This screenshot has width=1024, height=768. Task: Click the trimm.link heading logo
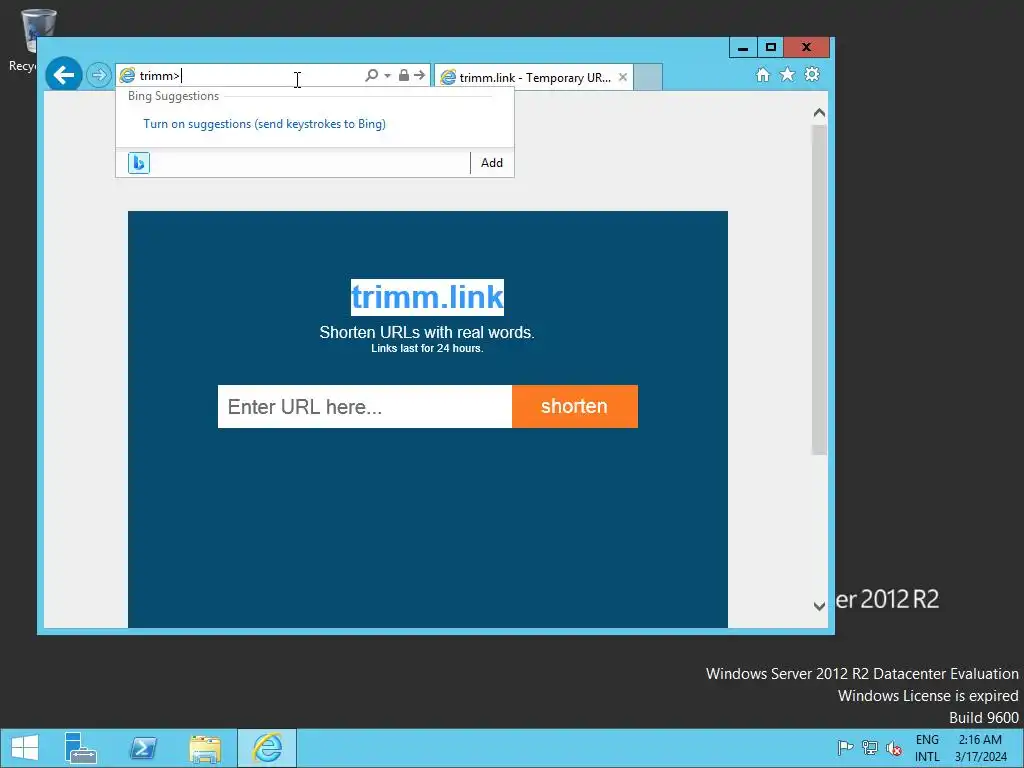coord(427,297)
